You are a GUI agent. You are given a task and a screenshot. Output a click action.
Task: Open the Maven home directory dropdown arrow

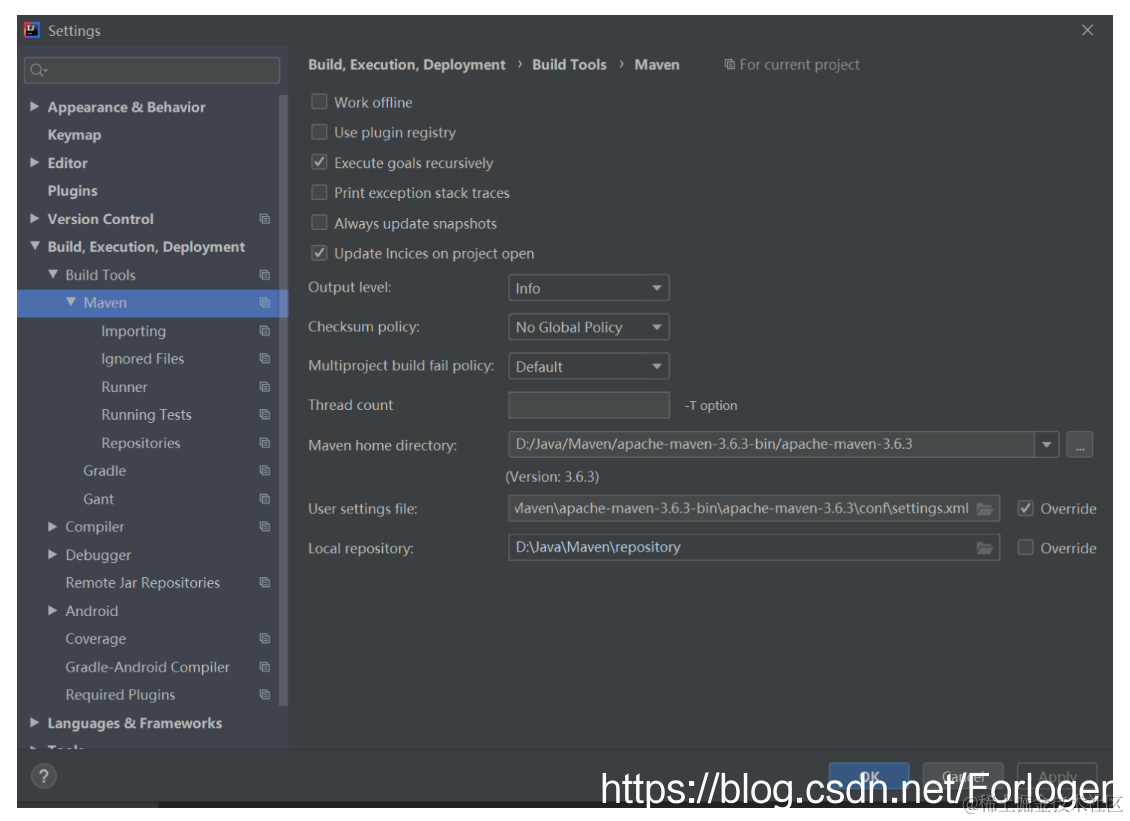[x=1046, y=445]
